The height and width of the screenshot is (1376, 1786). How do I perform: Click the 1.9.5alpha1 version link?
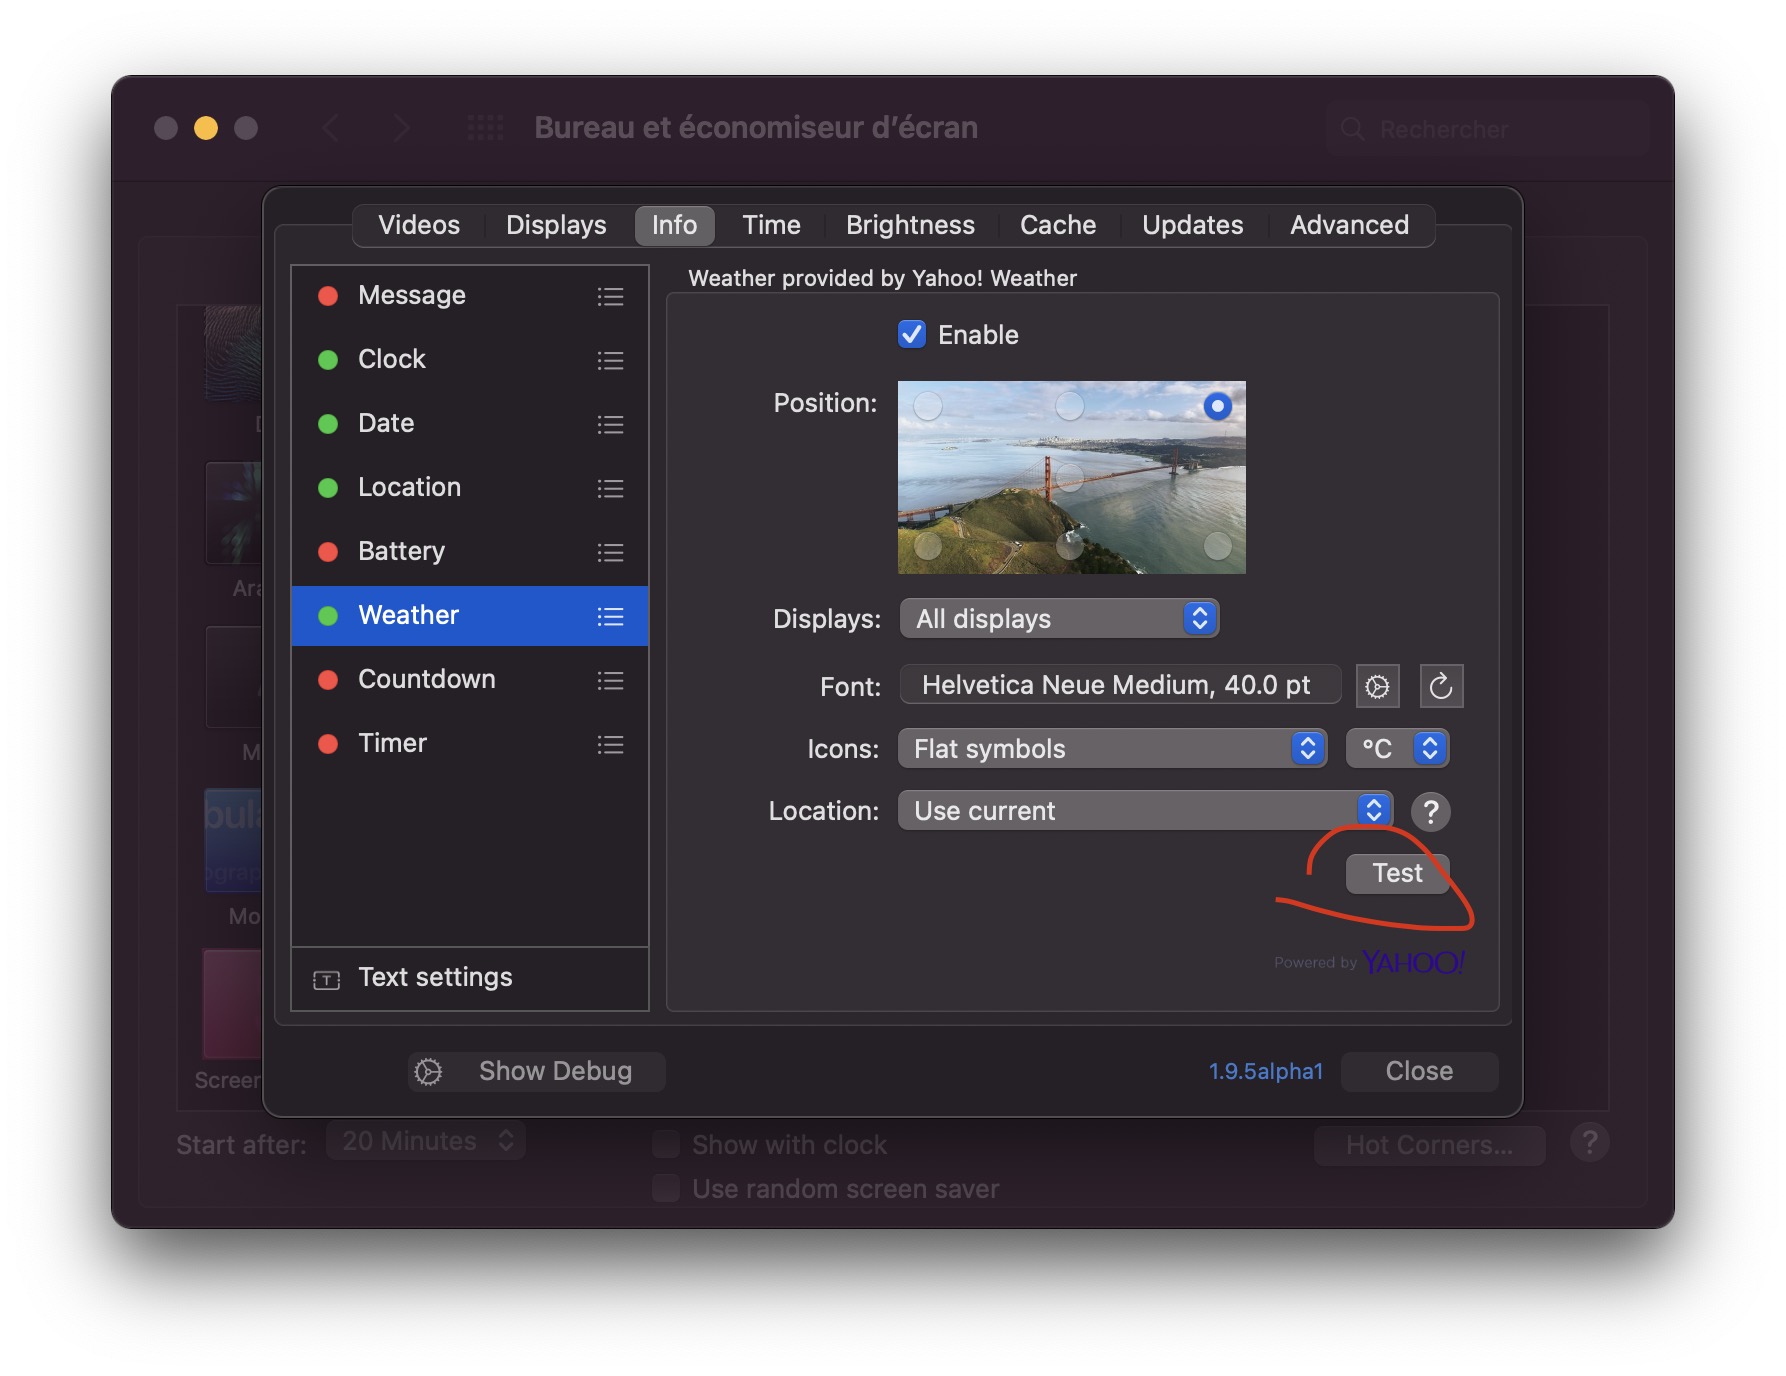pos(1266,1071)
